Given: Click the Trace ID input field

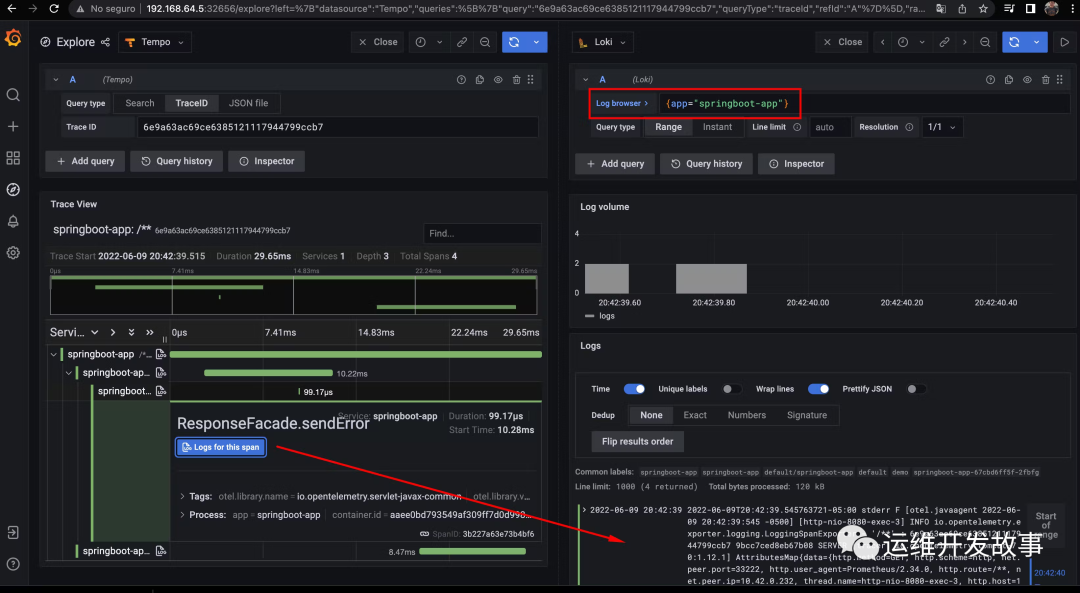Looking at the screenshot, I should pyautogui.click(x=337, y=127).
